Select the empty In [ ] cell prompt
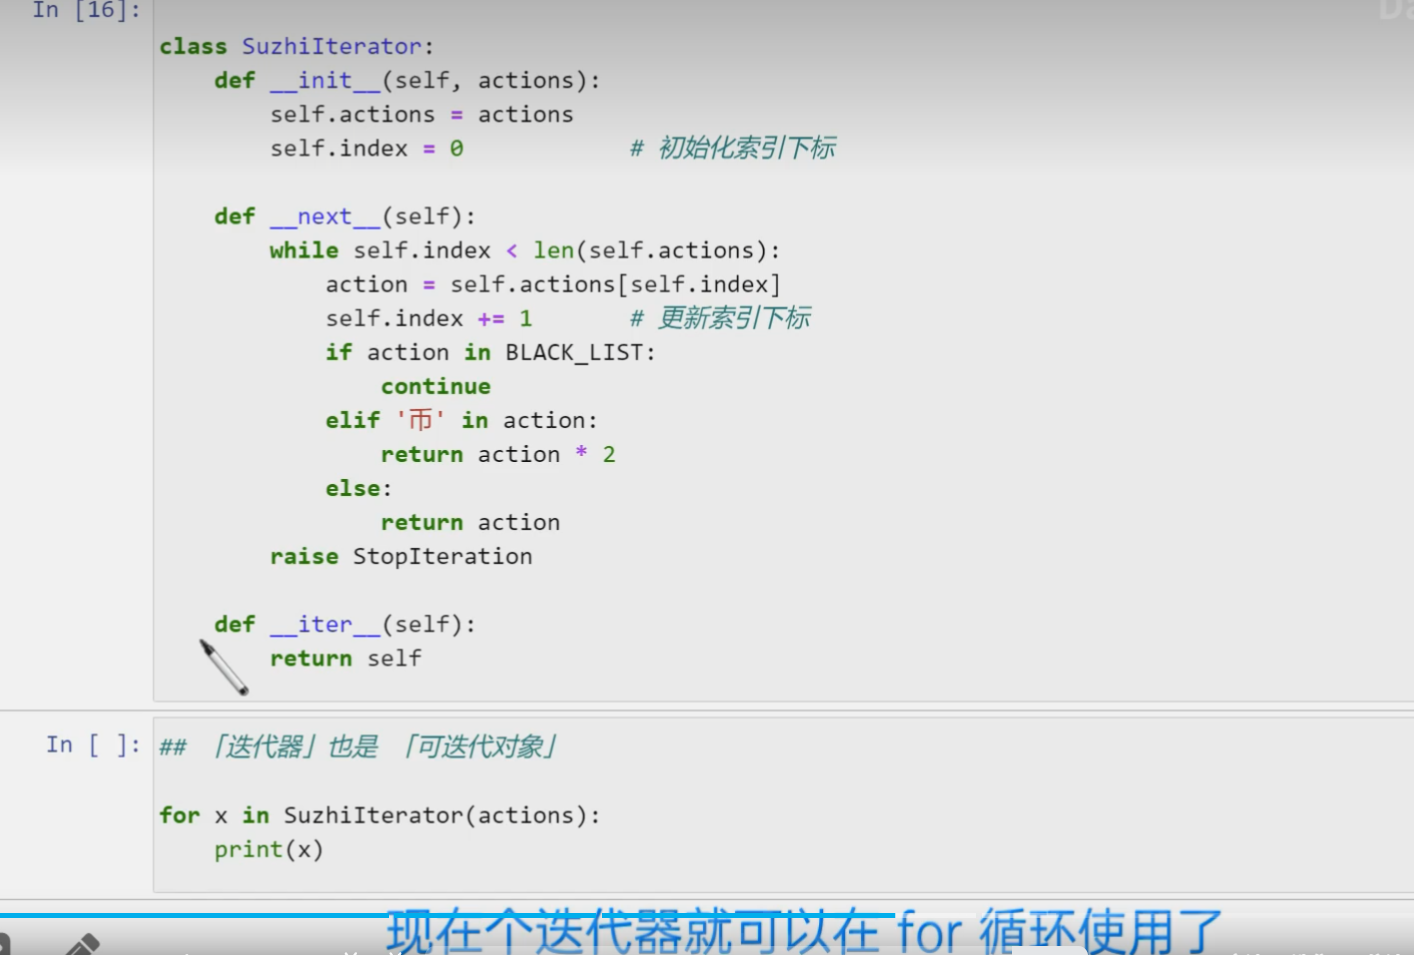Screen dimensions: 1414x955 [x=92, y=745]
